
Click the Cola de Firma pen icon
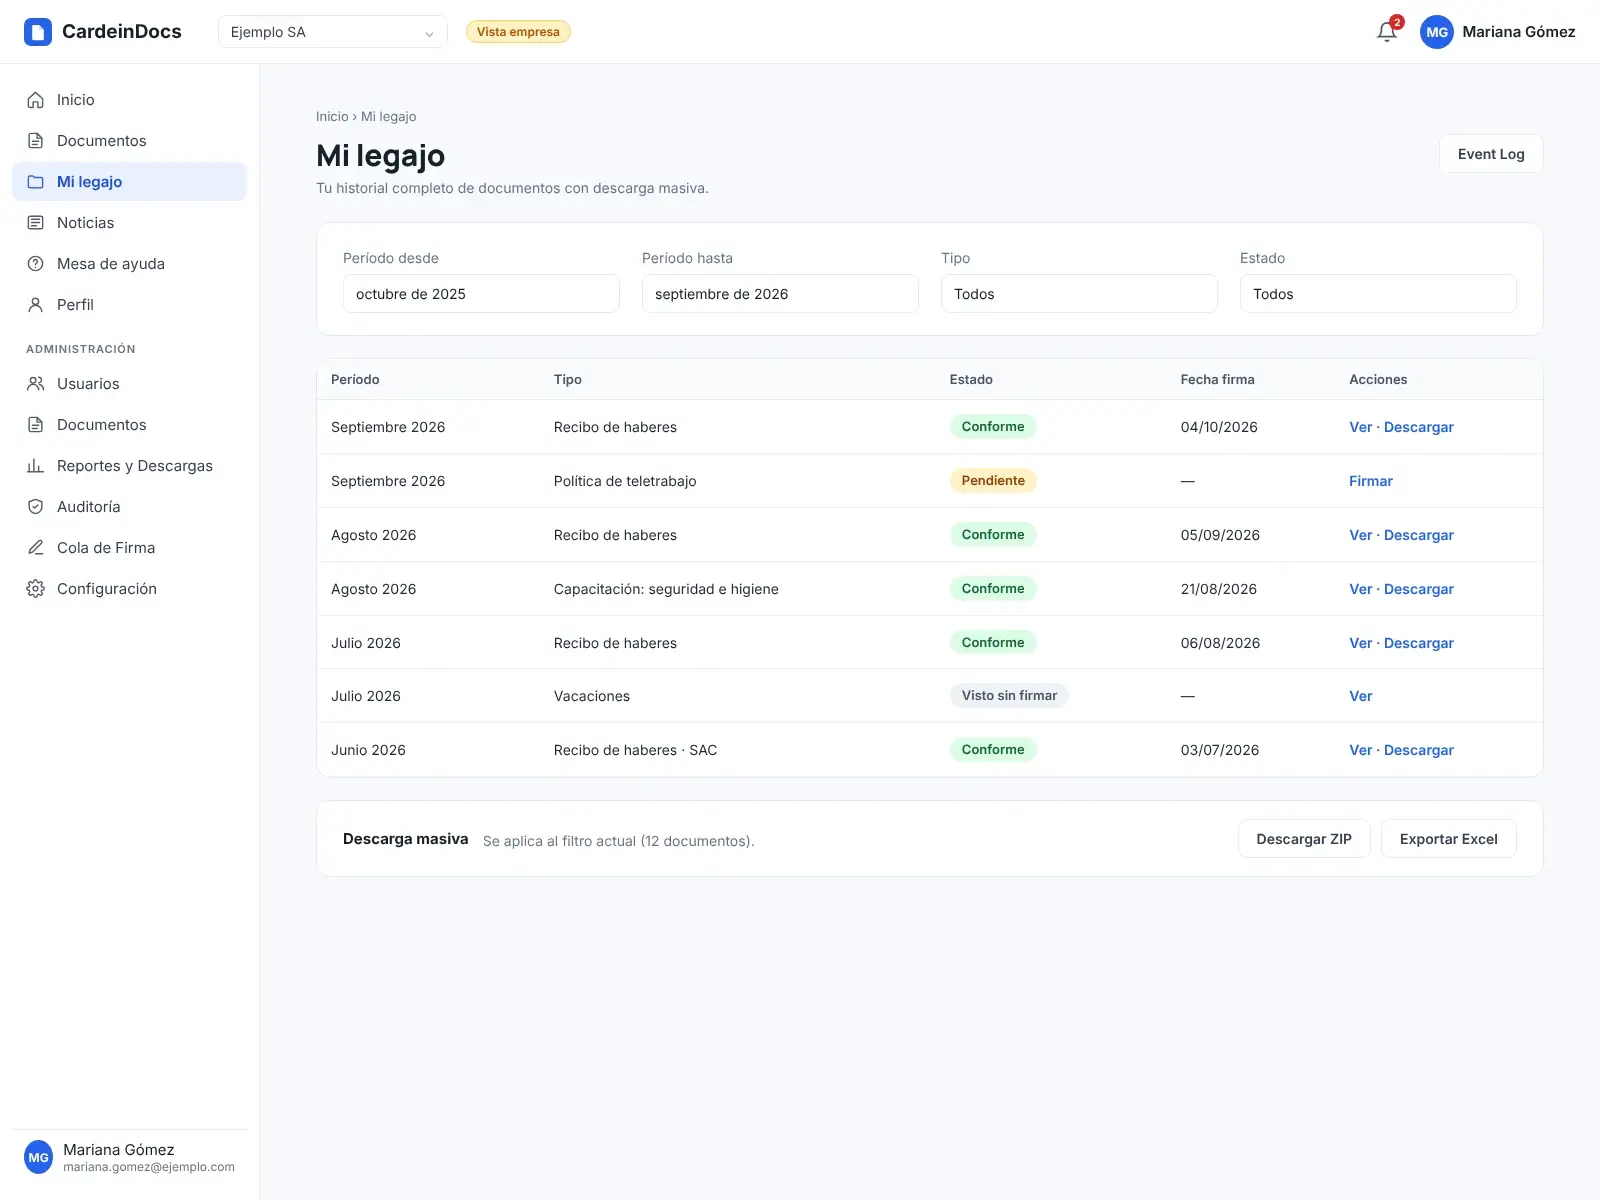tap(36, 548)
